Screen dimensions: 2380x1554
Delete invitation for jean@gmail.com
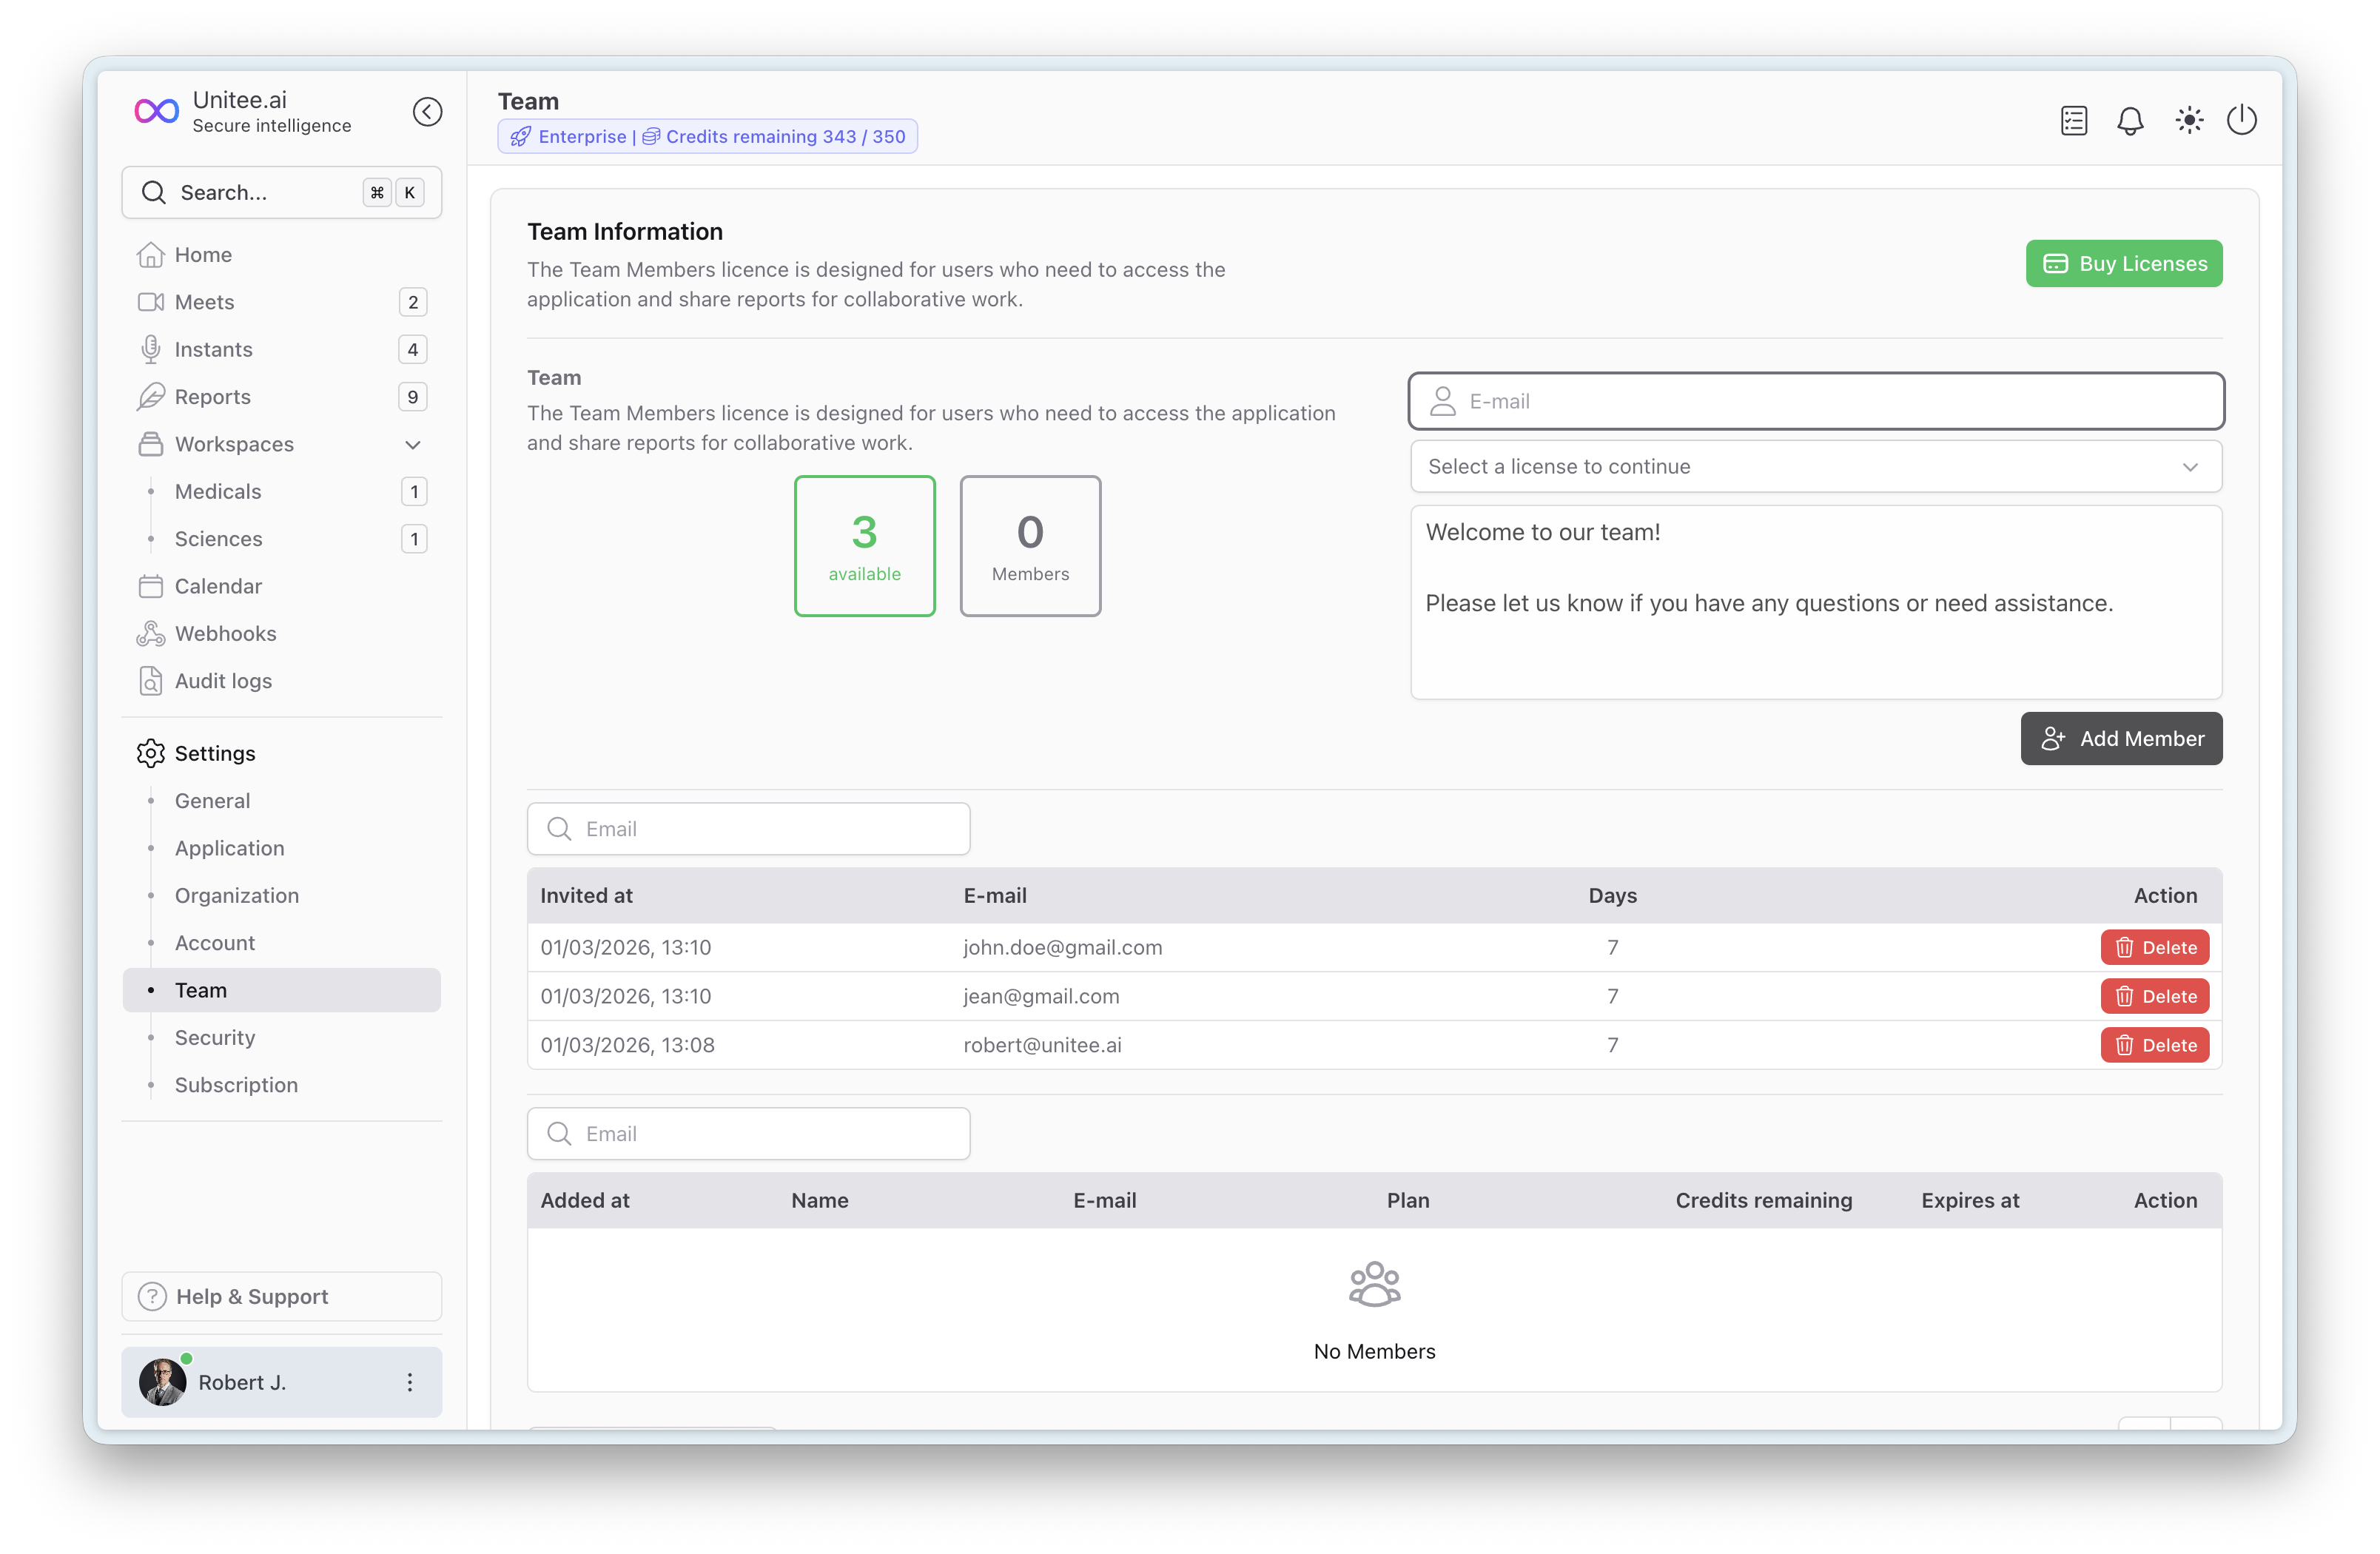coord(2154,996)
